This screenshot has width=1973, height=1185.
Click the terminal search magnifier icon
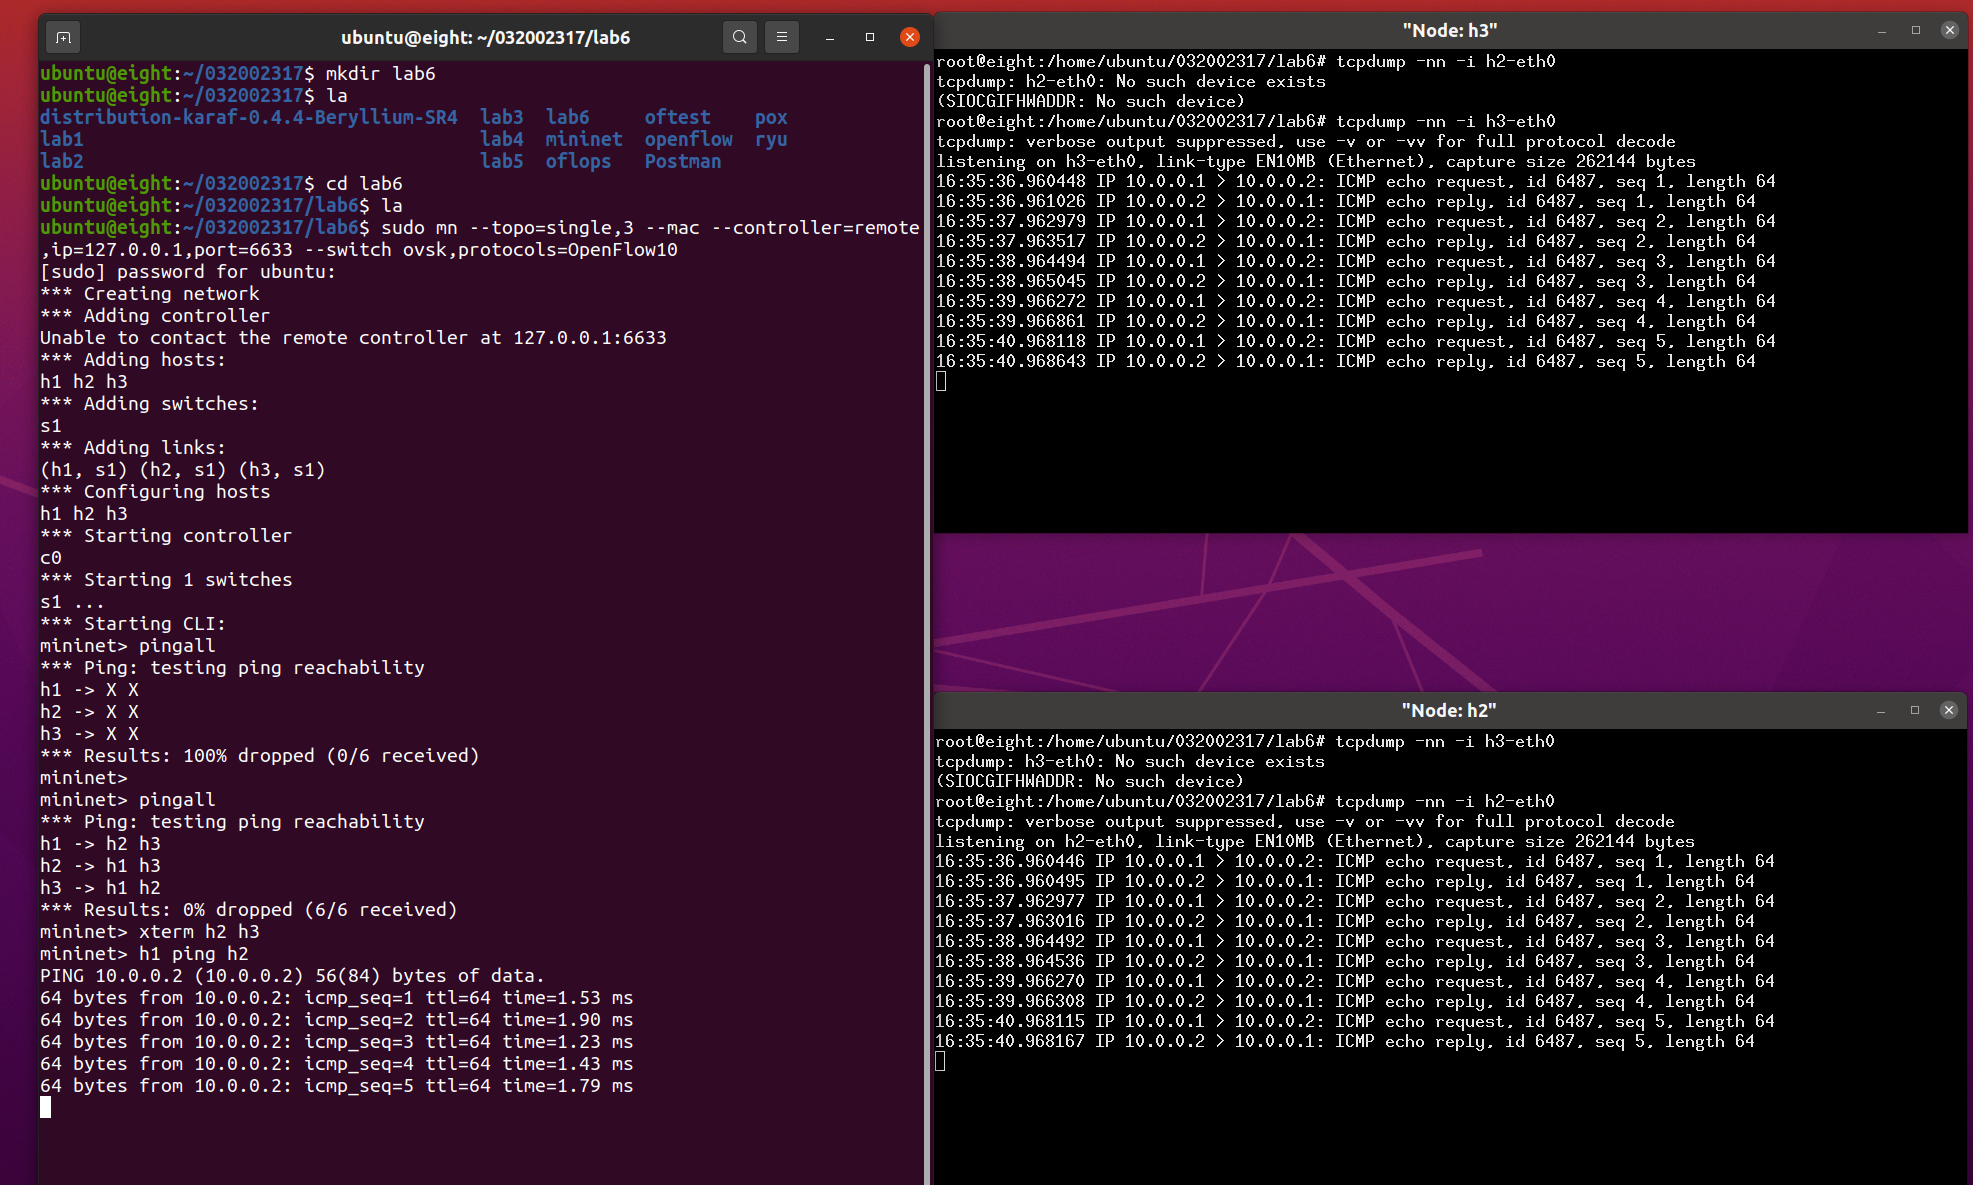coord(739,38)
